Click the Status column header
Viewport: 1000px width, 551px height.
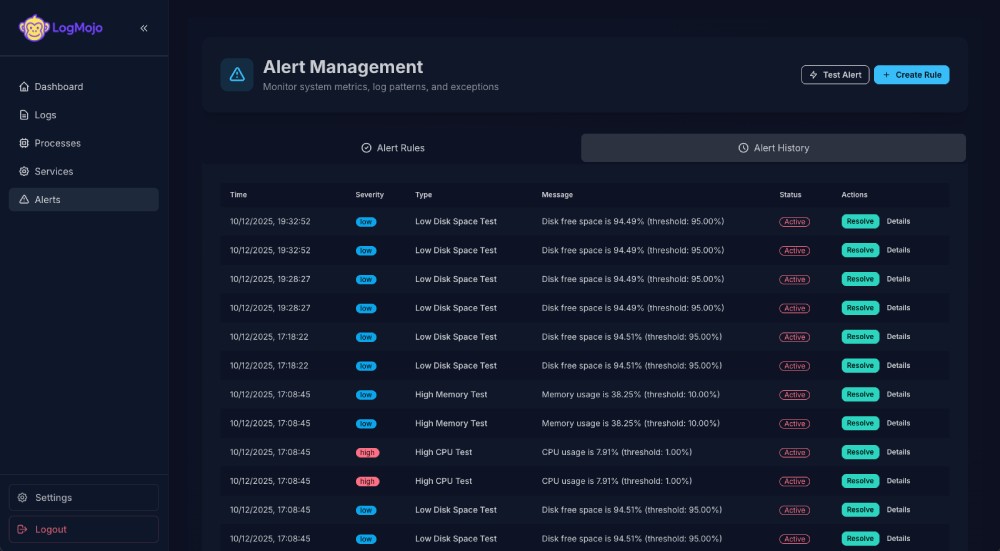click(790, 195)
